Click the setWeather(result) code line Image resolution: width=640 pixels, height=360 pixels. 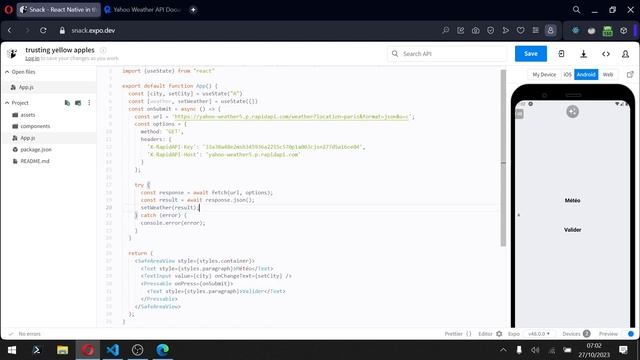(x=170, y=207)
